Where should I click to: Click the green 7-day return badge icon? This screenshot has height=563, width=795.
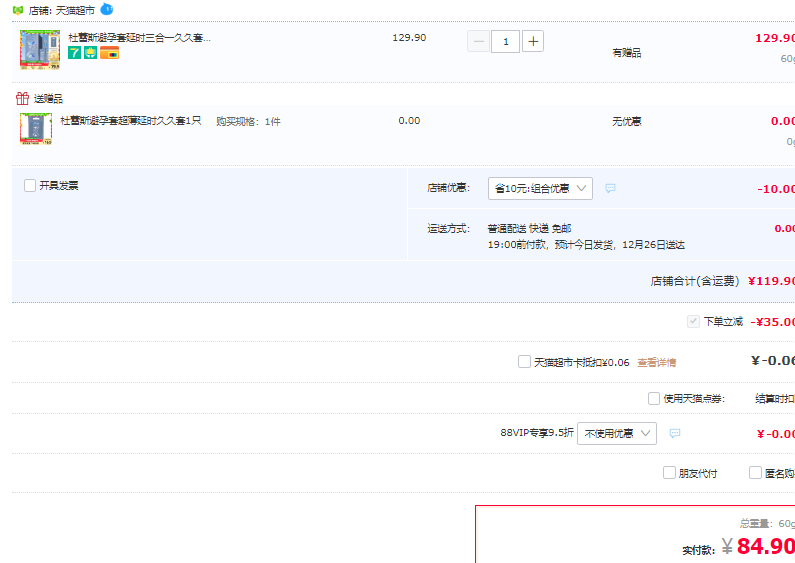point(75,53)
